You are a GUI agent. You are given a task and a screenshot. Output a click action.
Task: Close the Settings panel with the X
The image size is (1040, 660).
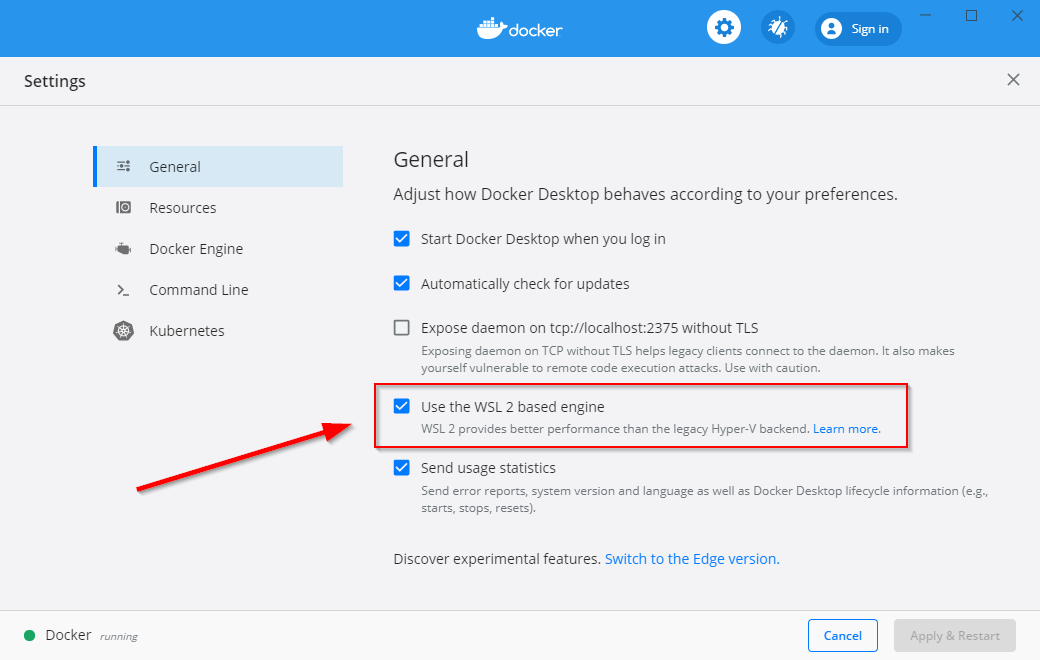(1013, 80)
